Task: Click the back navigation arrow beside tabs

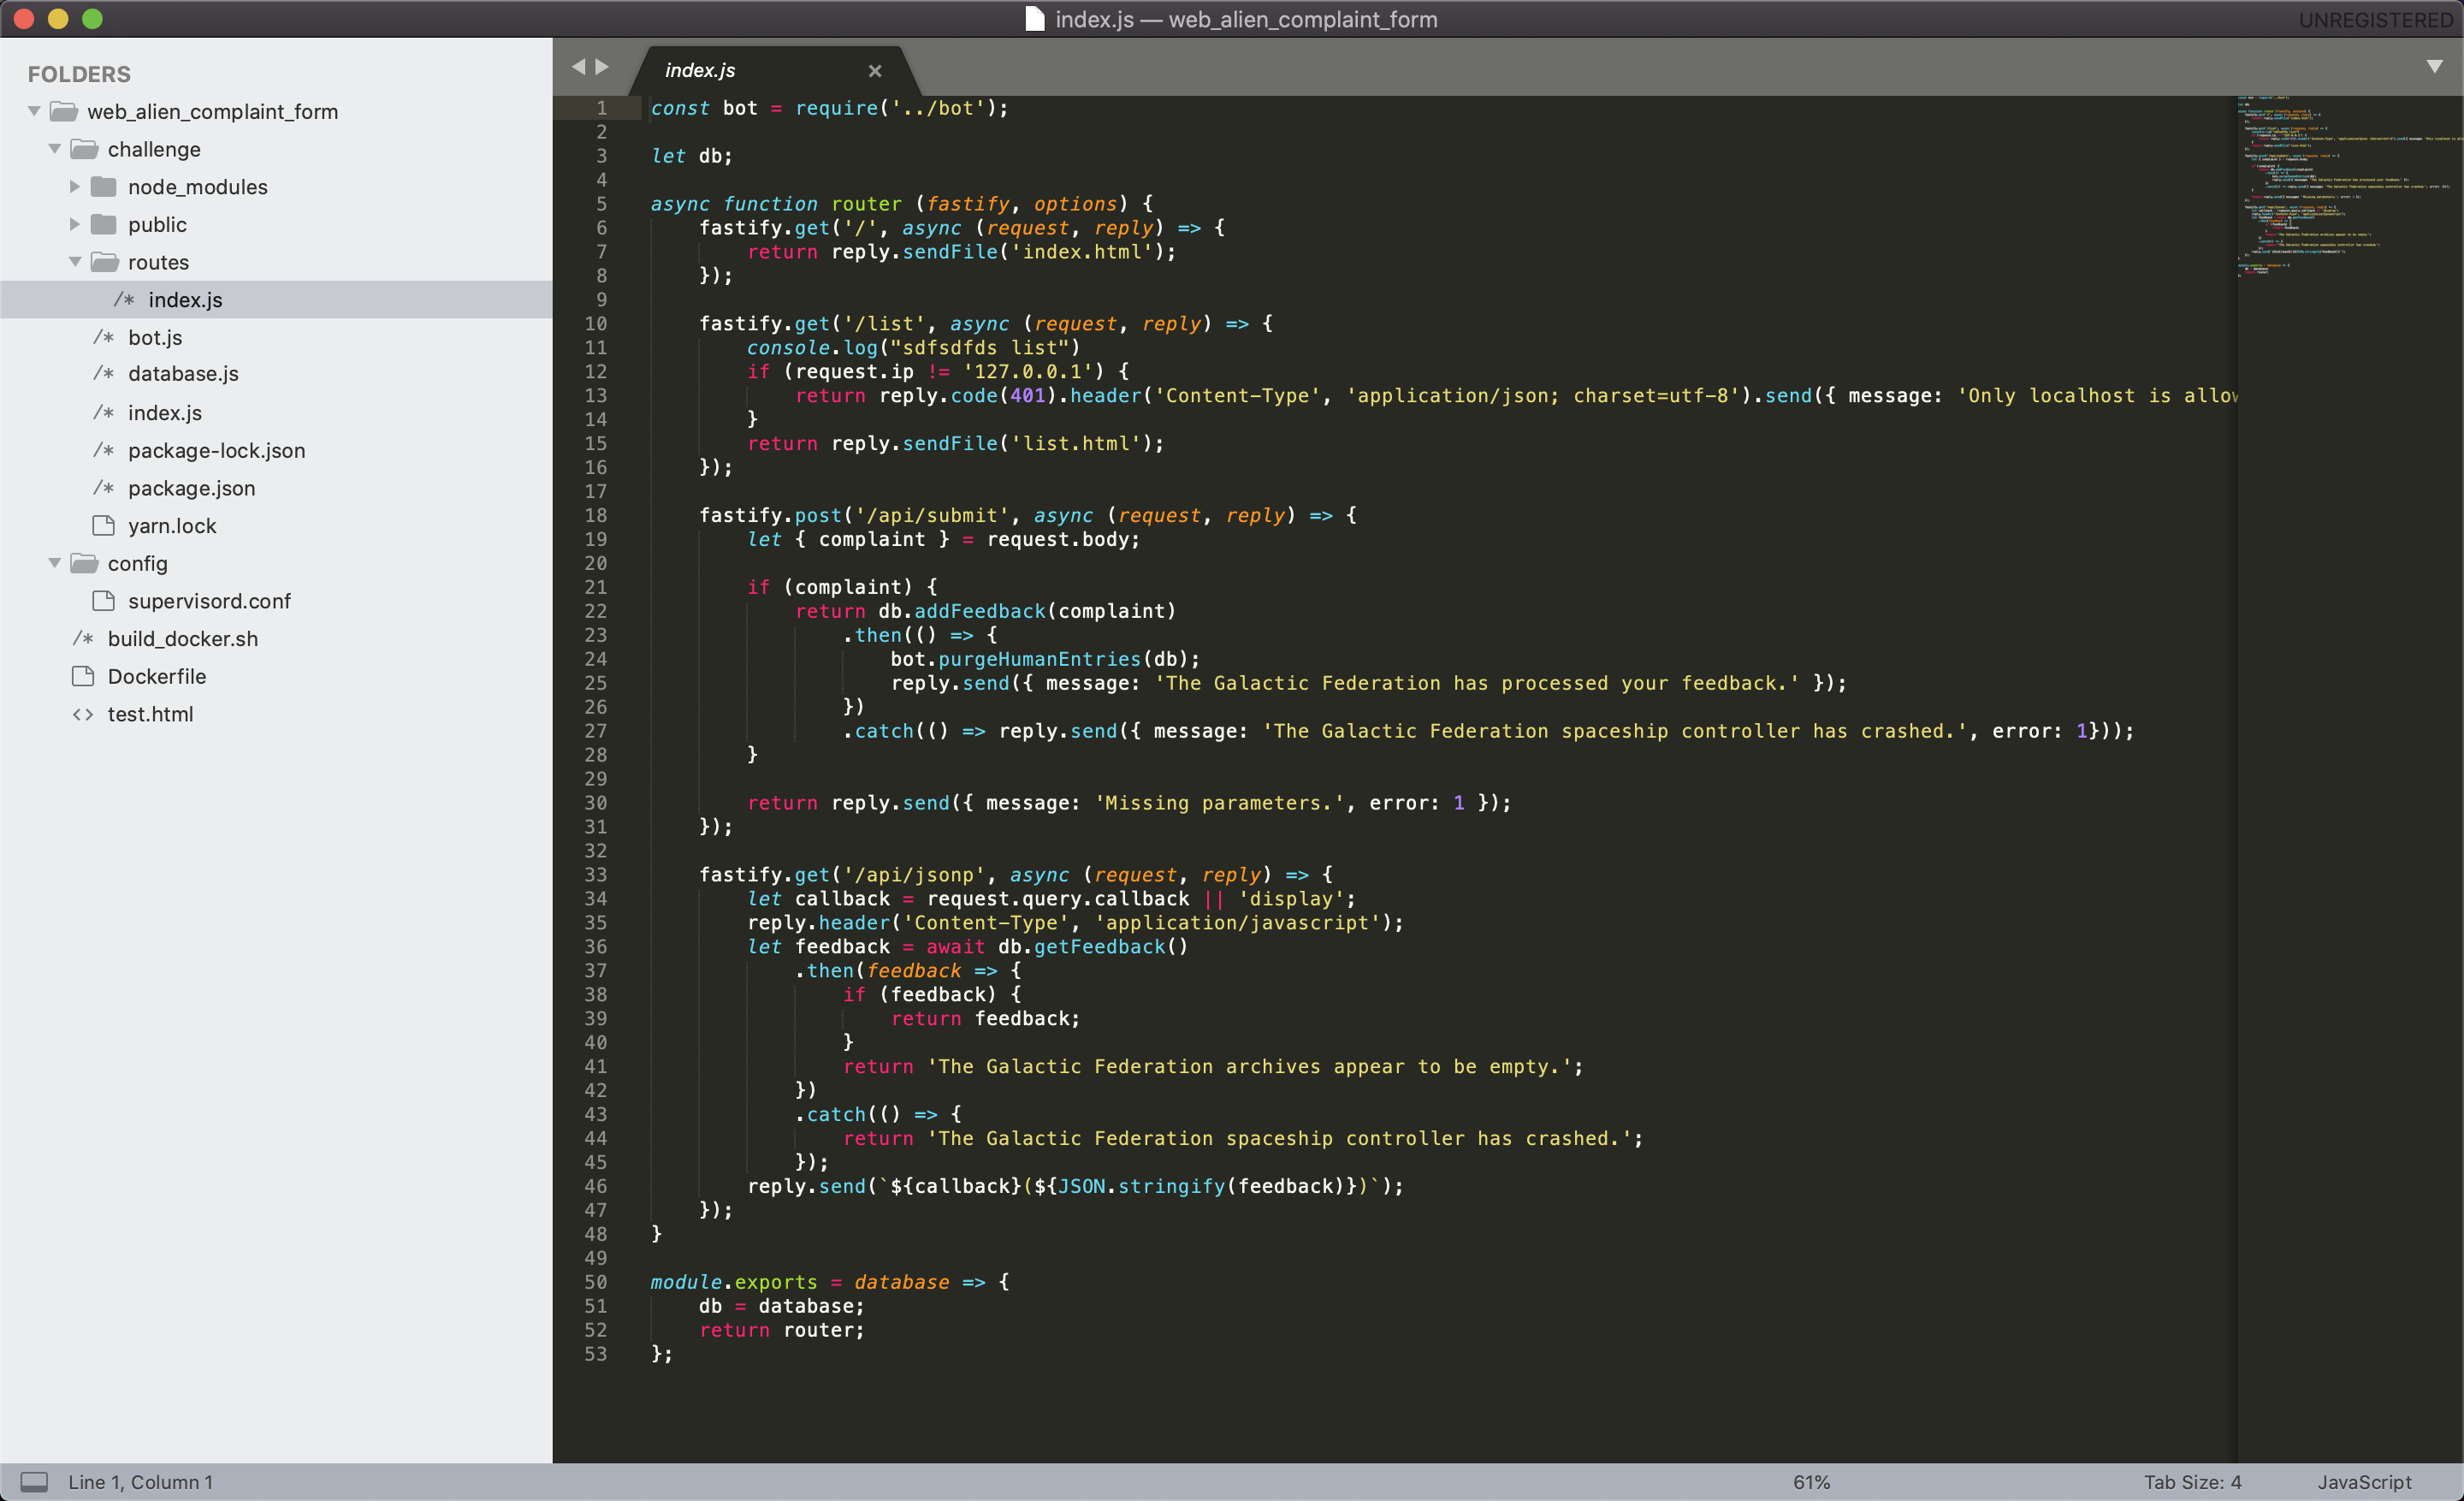Action: [x=578, y=67]
